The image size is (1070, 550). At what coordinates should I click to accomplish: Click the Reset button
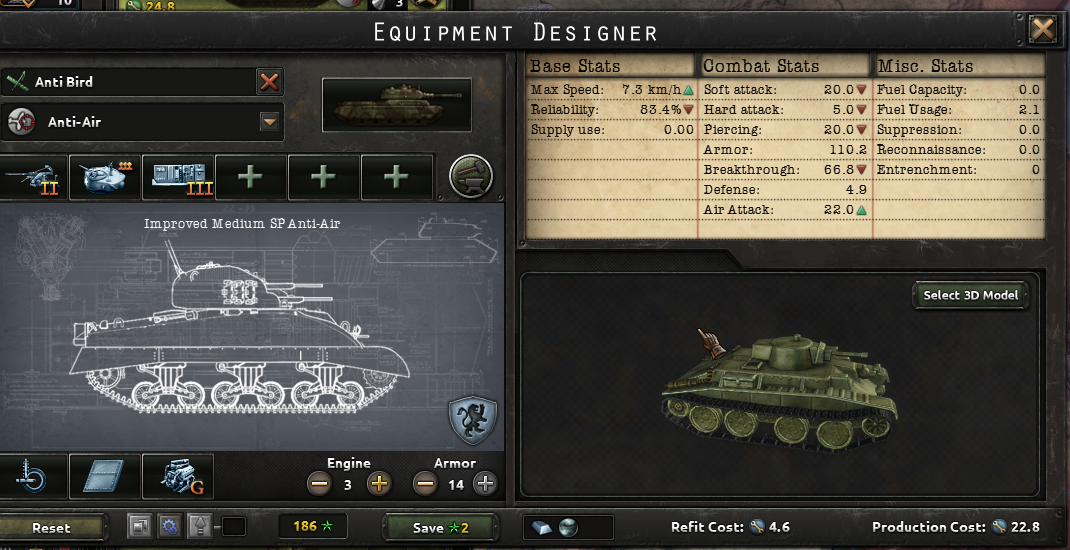click(51, 527)
